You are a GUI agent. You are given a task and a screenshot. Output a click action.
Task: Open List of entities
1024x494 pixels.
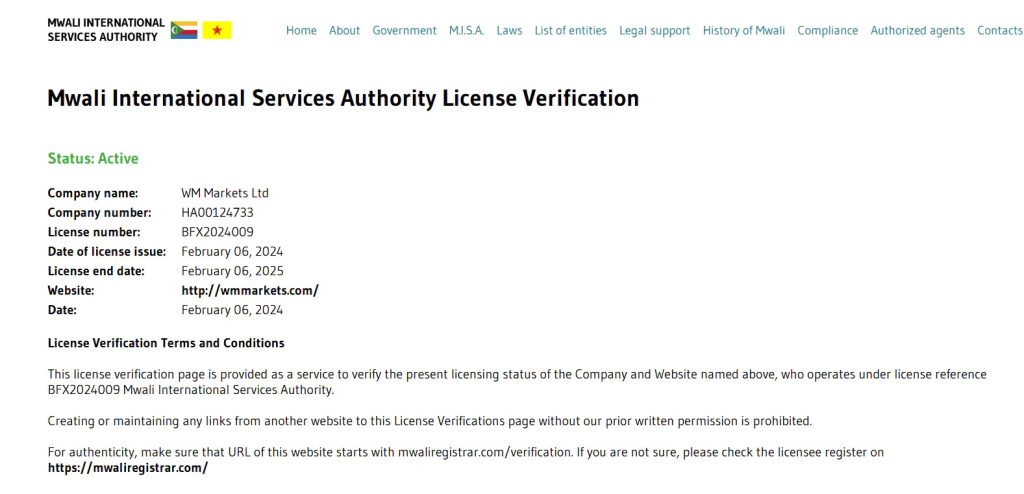point(571,30)
